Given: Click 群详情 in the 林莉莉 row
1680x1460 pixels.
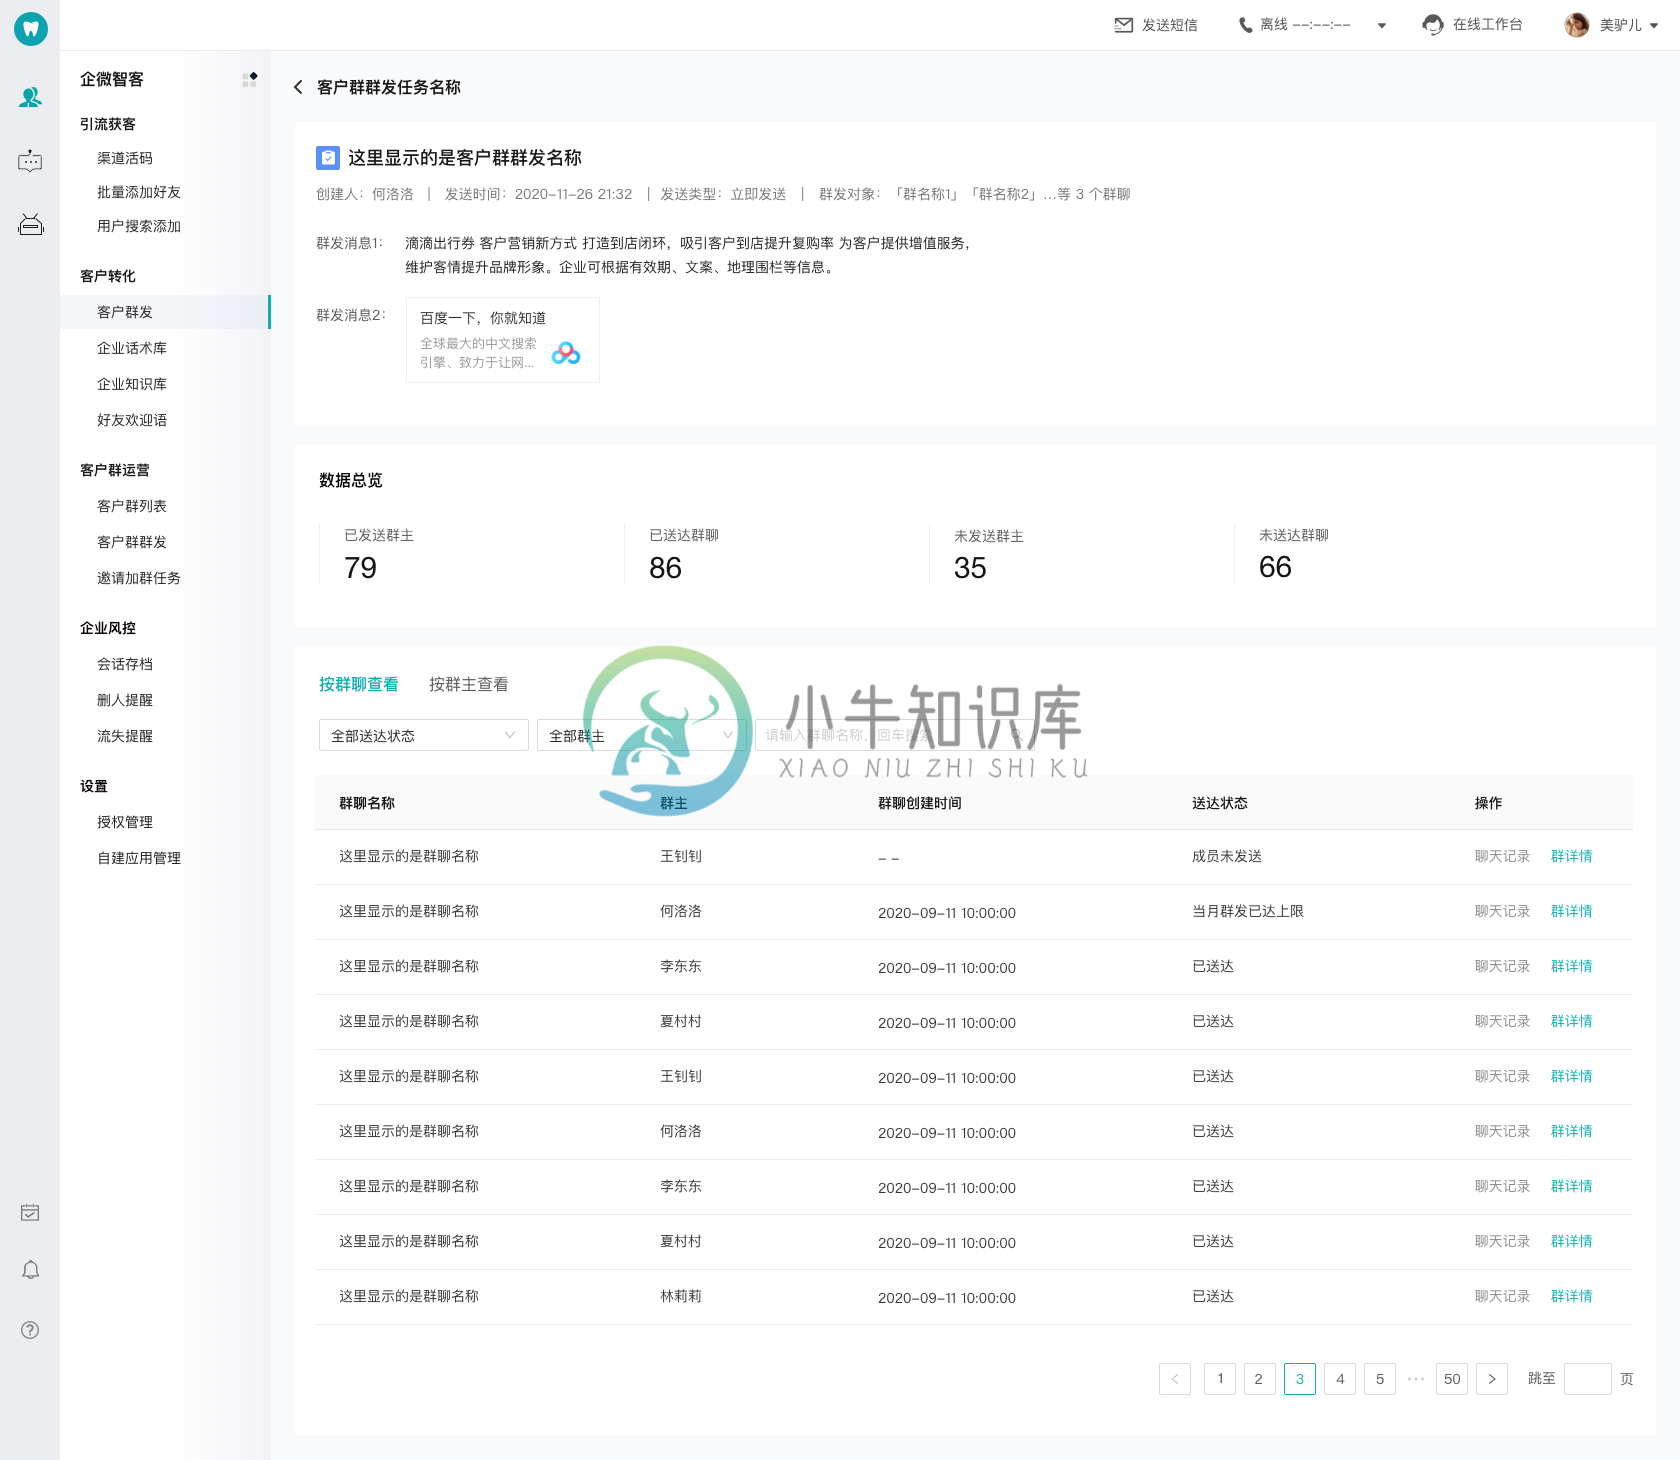Looking at the screenshot, I should pos(1571,1296).
